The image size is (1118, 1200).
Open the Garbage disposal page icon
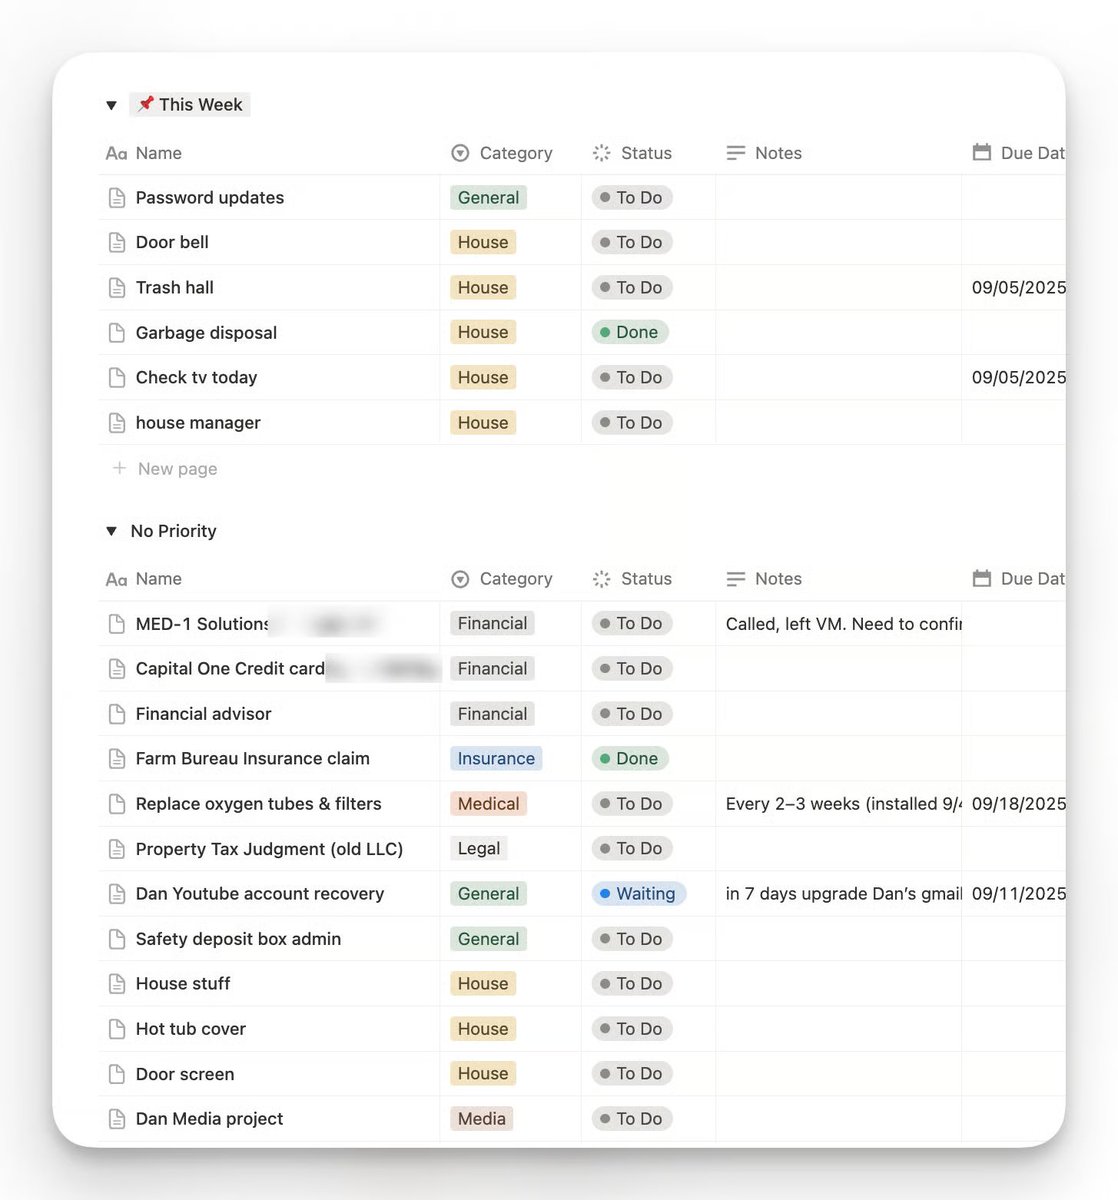[x=117, y=333]
